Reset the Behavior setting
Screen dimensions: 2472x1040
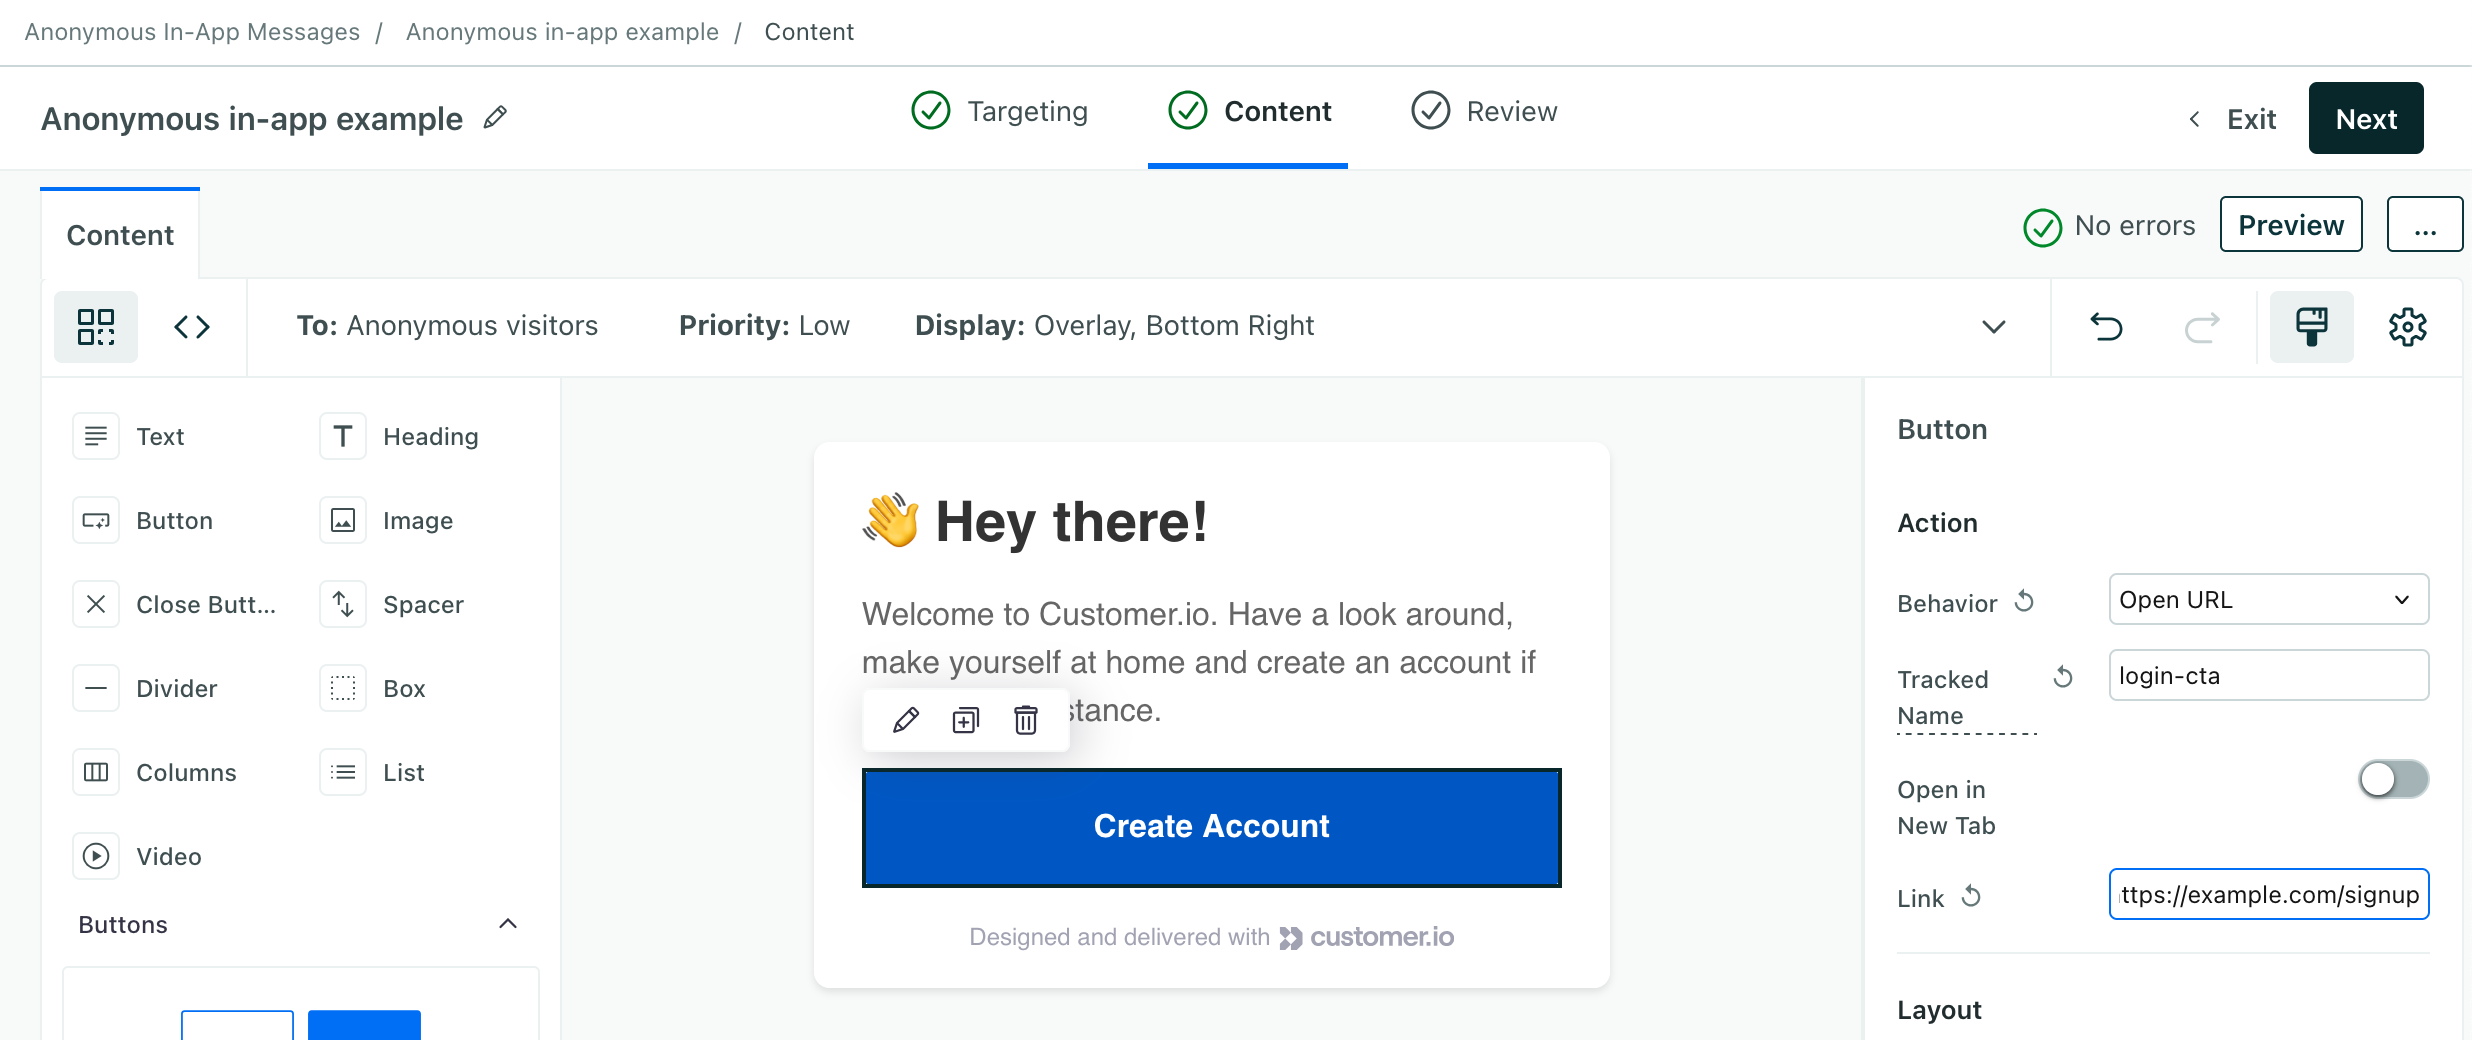[x=2024, y=601]
